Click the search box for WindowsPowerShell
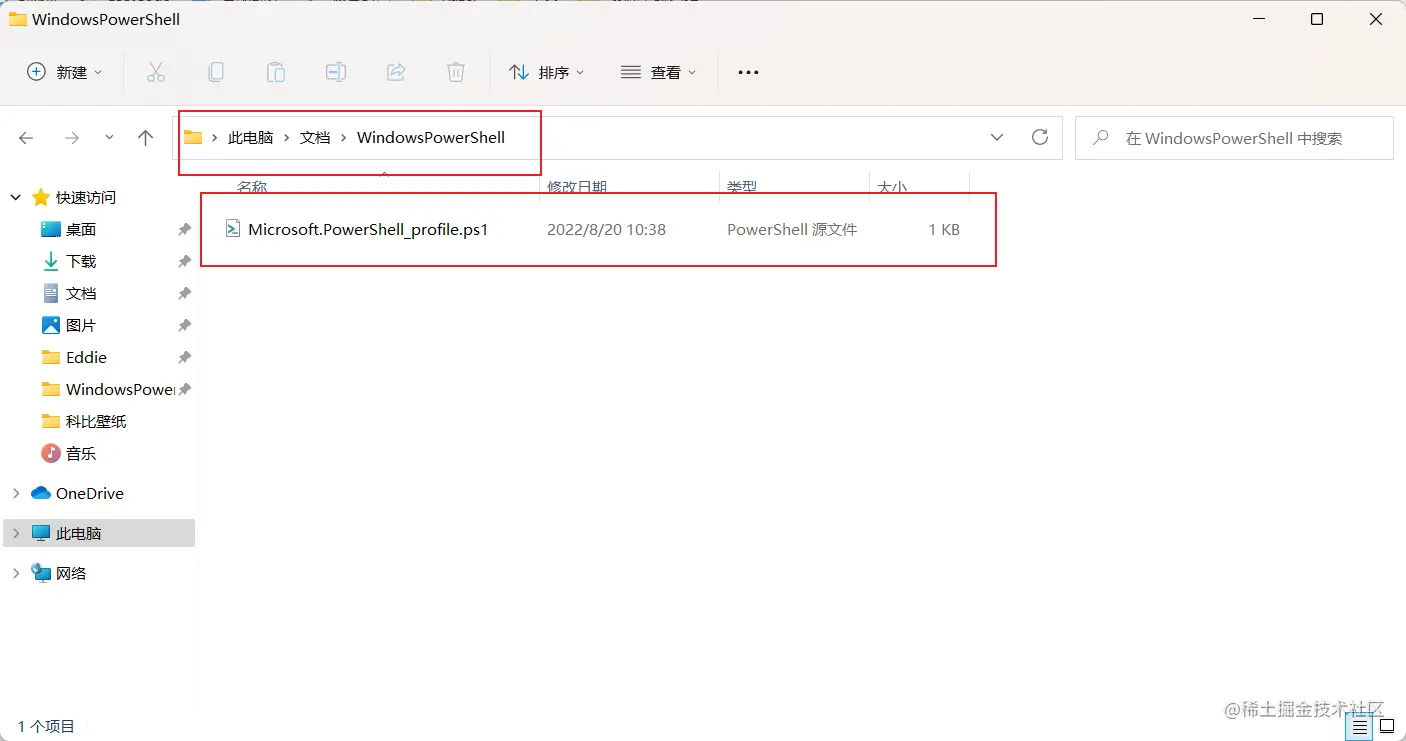Image resolution: width=1406 pixels, height=741 pixels. 1234,138
